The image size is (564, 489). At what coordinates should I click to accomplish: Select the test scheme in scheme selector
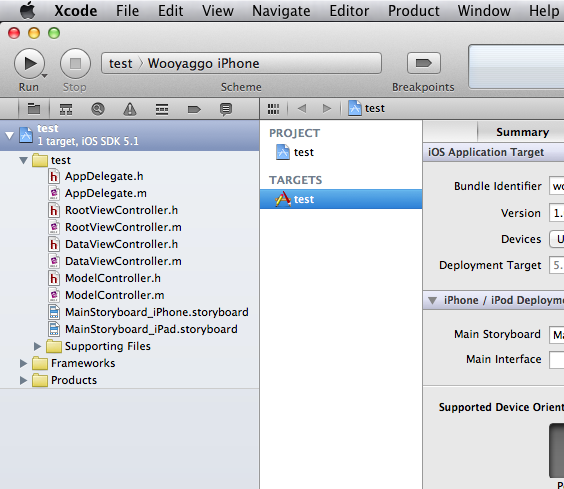120,63
